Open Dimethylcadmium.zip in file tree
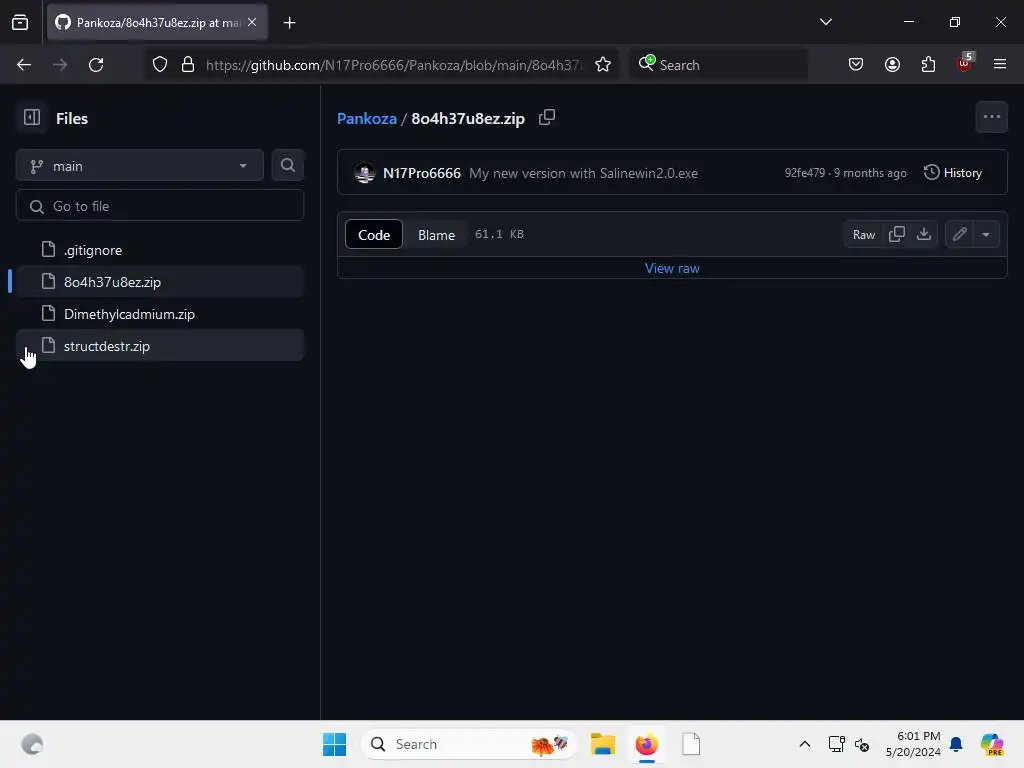 [160, 313]
